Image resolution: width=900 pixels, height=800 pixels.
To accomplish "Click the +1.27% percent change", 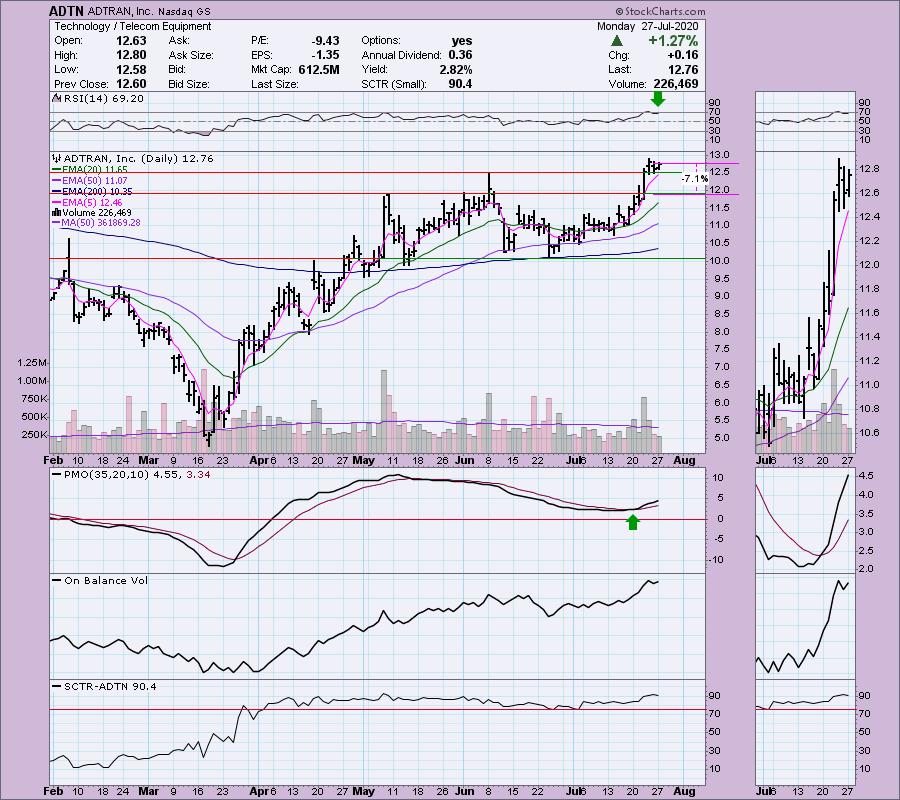I will click(x=673, y=41).
